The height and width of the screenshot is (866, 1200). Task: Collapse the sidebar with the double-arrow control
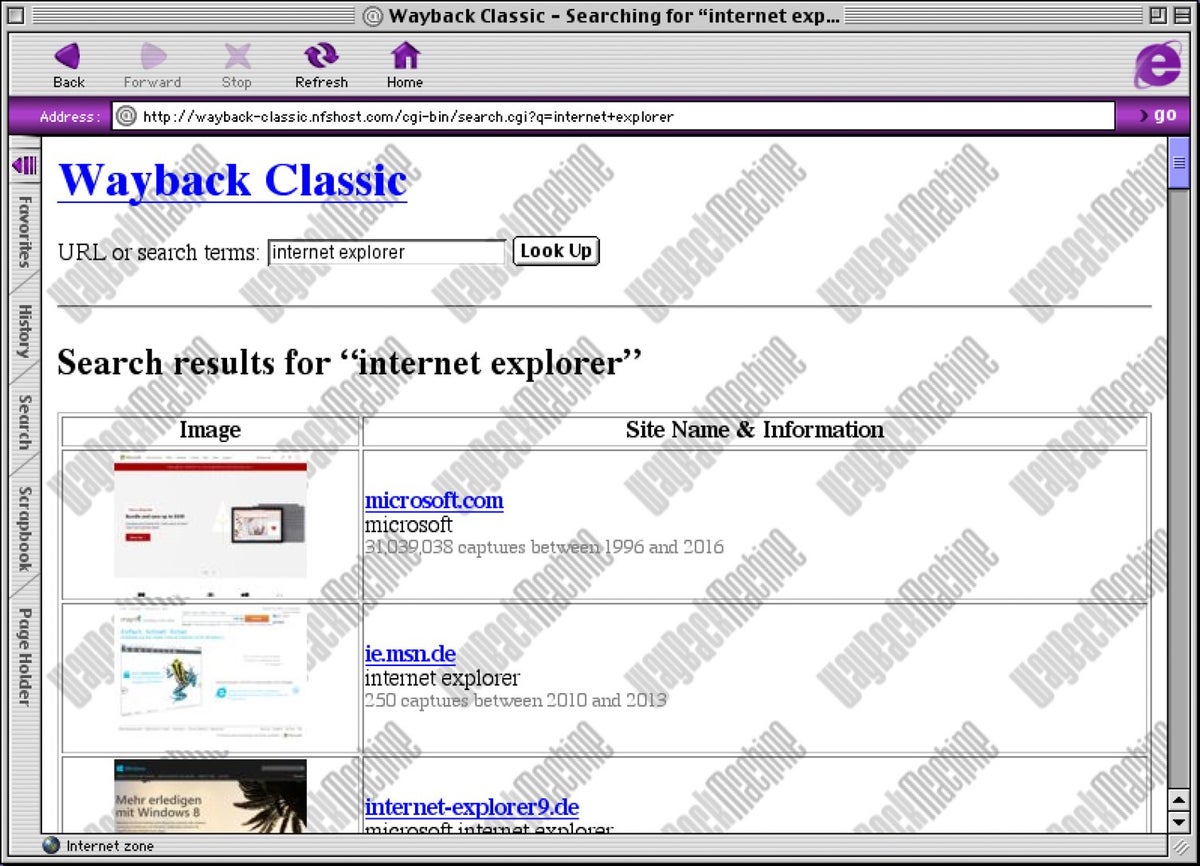point(25,166)
